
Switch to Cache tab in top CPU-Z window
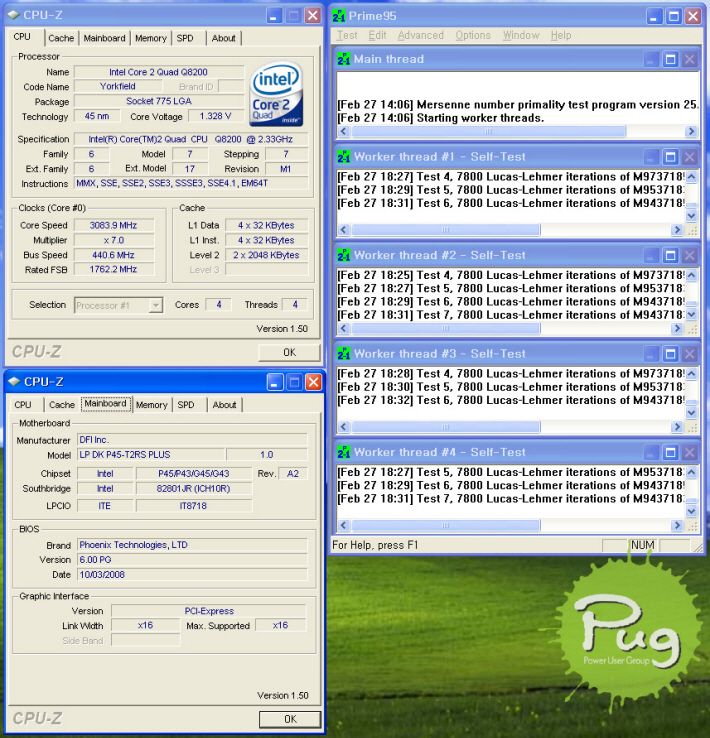tap(61, 38)
